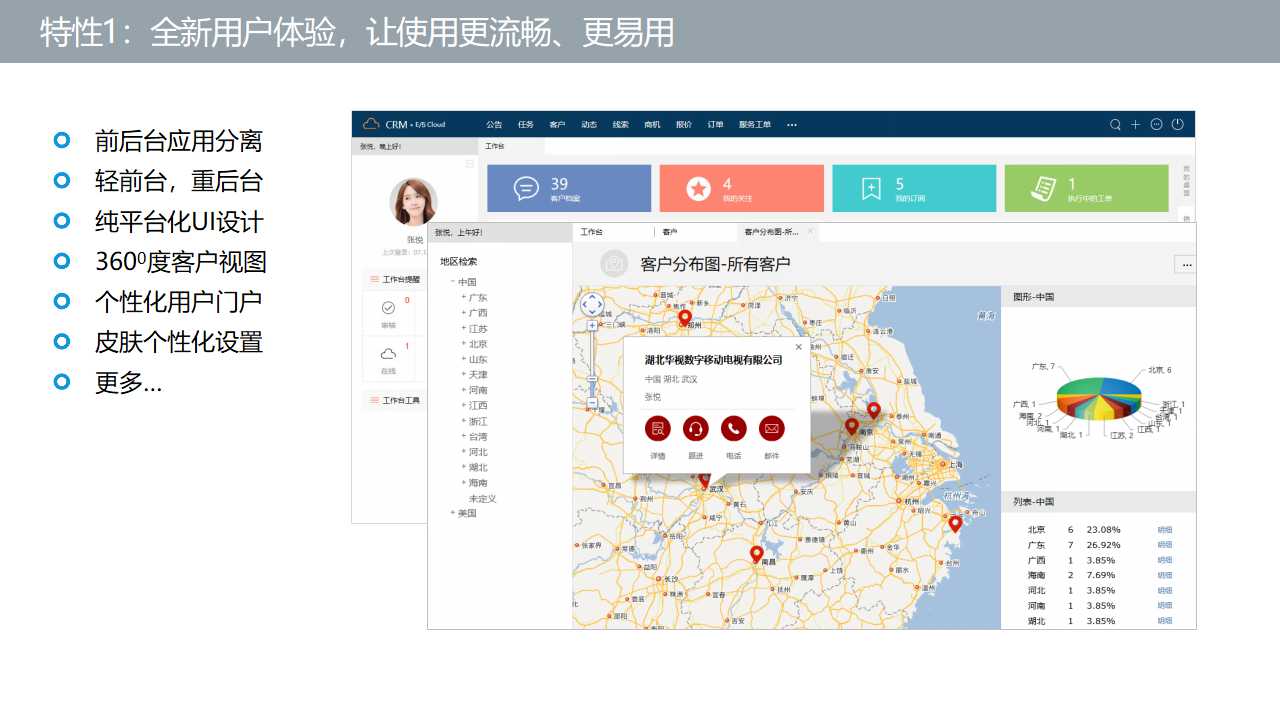Viewport: 1280px width, 720px height.
Task: Click the 跟进 headset follow-up icon
Action: [x=696, y=429]
